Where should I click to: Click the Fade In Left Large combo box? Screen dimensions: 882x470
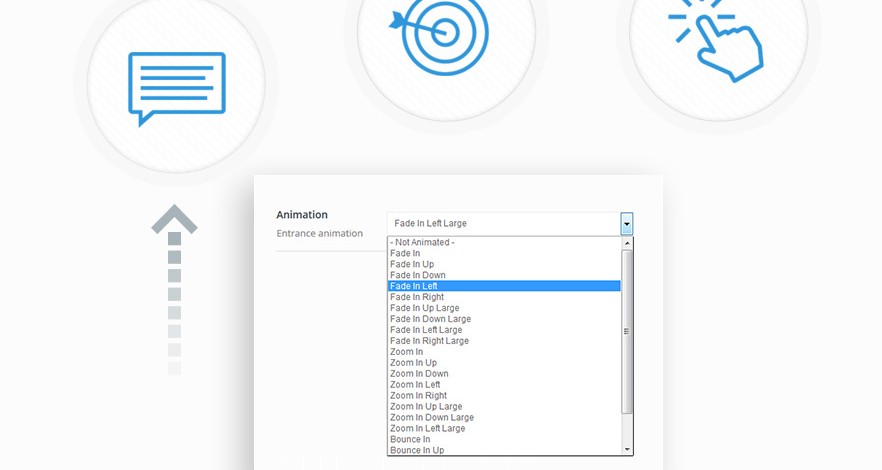coord(510,224)
